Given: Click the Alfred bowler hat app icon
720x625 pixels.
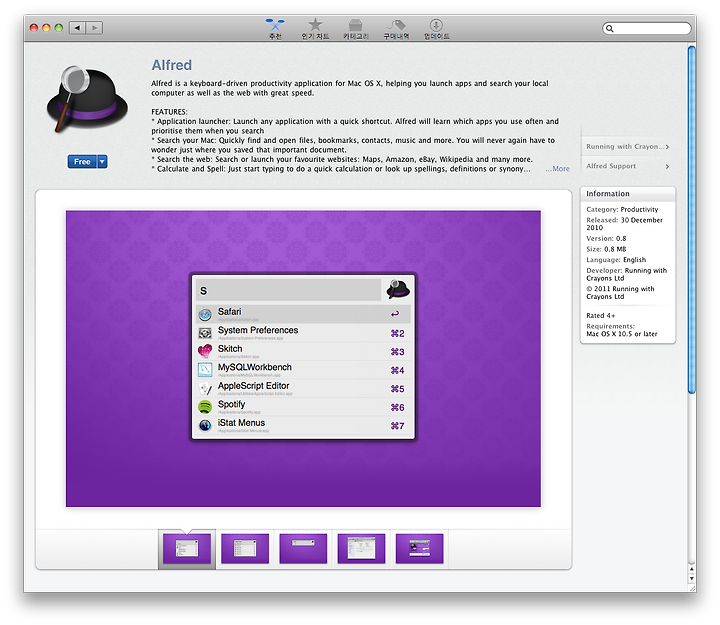Looking at the screenshot, I should 87,99.
